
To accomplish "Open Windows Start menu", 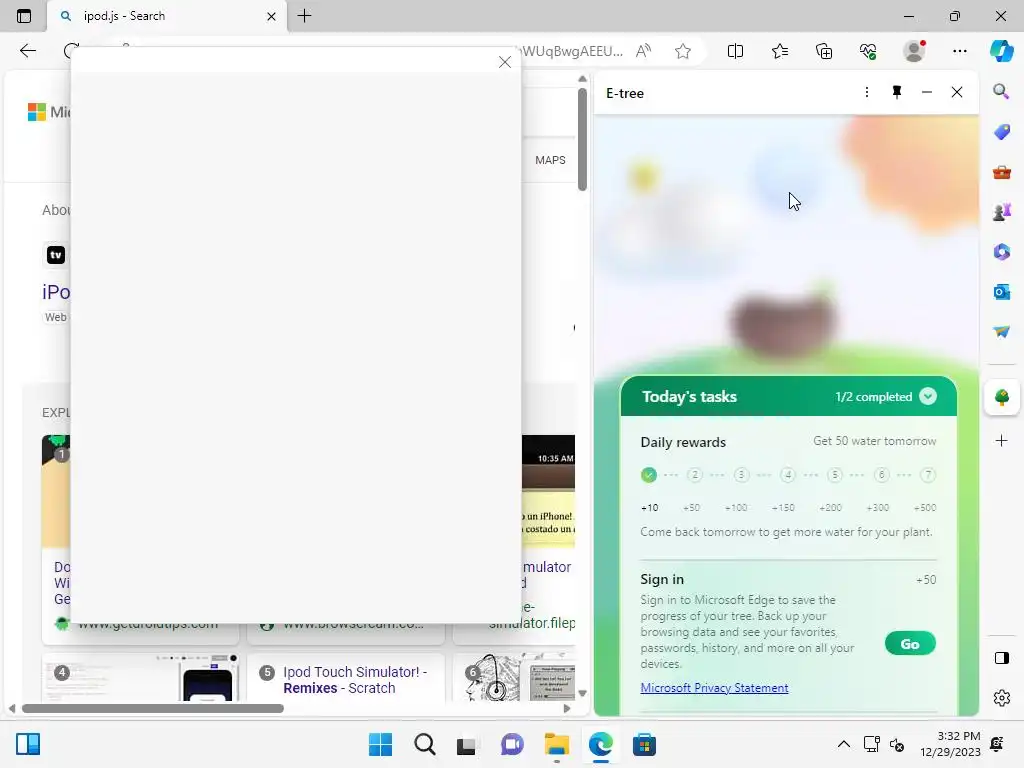I will pos(381,744).
